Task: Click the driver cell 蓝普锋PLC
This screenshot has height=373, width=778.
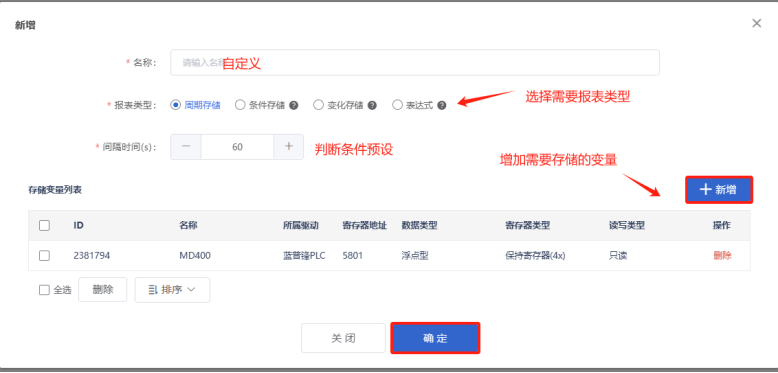Action: (304, 256)
